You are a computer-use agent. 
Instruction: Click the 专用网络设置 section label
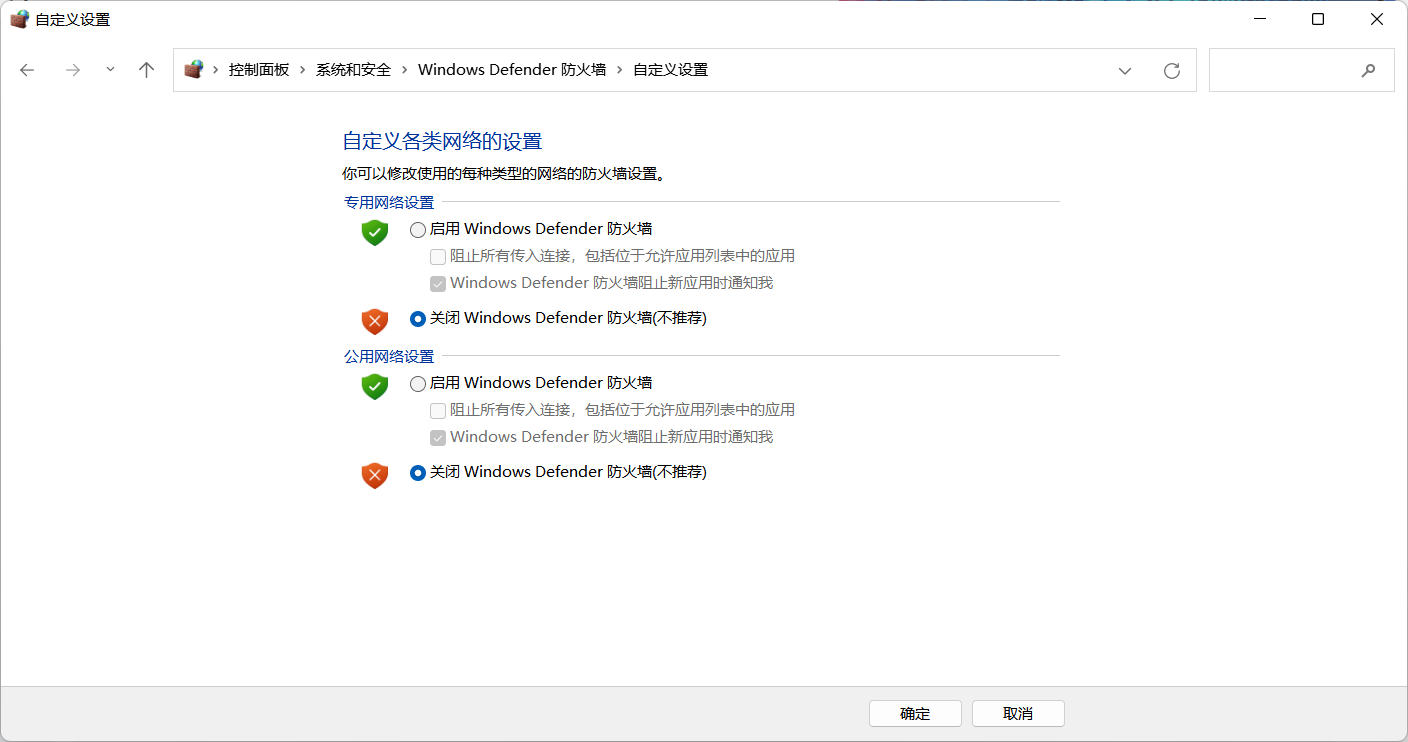point(389,202)
